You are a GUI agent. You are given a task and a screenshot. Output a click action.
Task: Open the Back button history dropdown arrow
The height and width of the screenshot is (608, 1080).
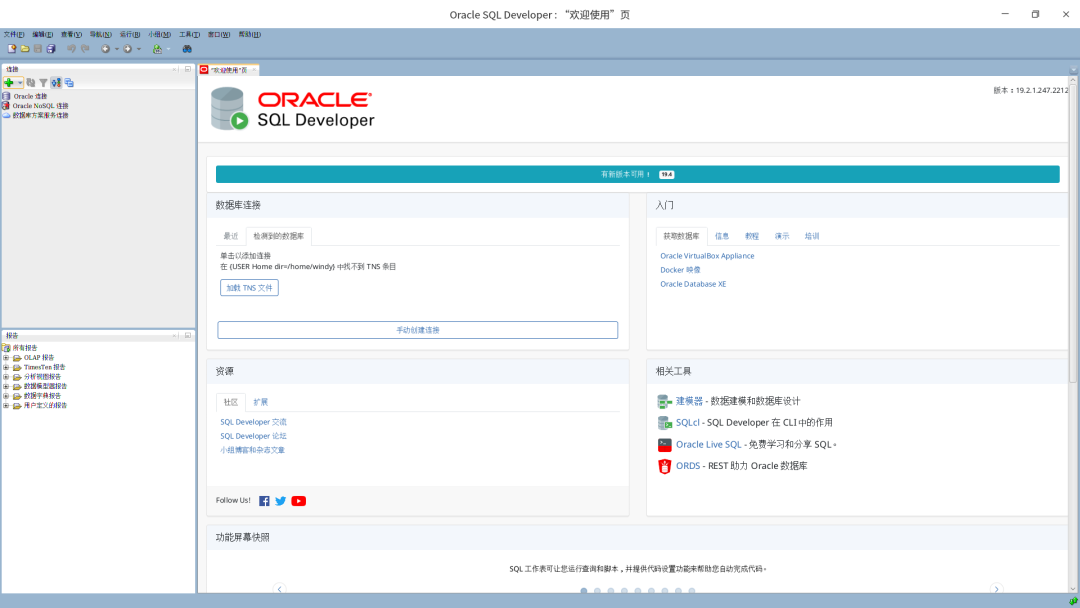(116, 49)
